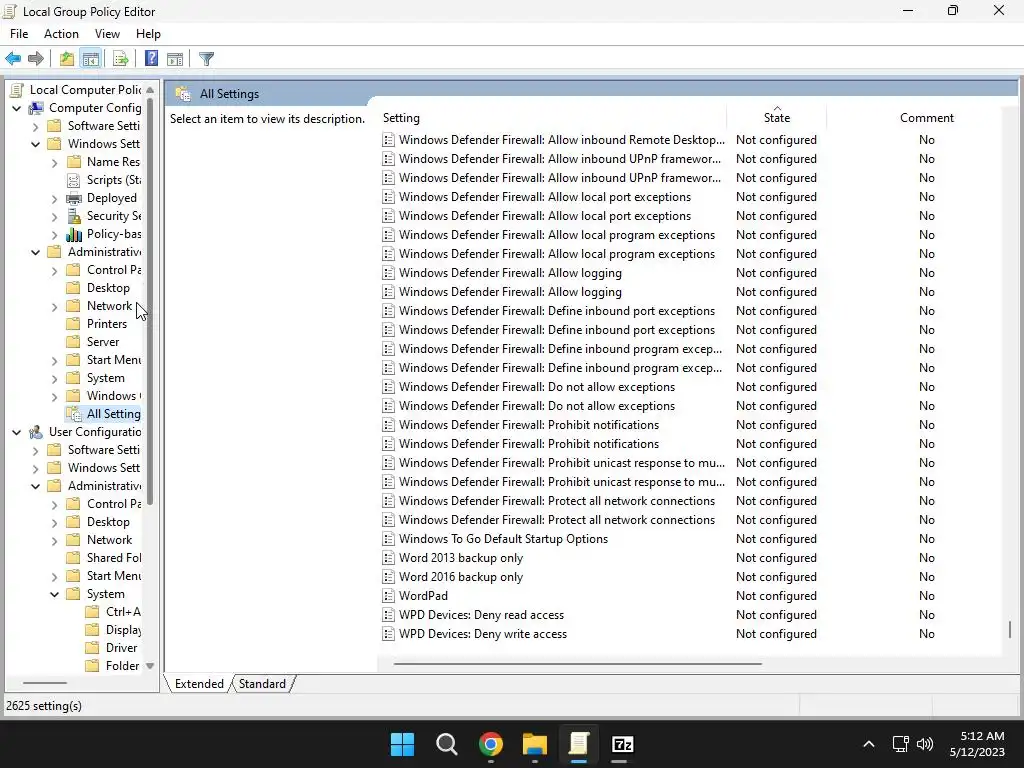Sort by the Comment column header

927,118
